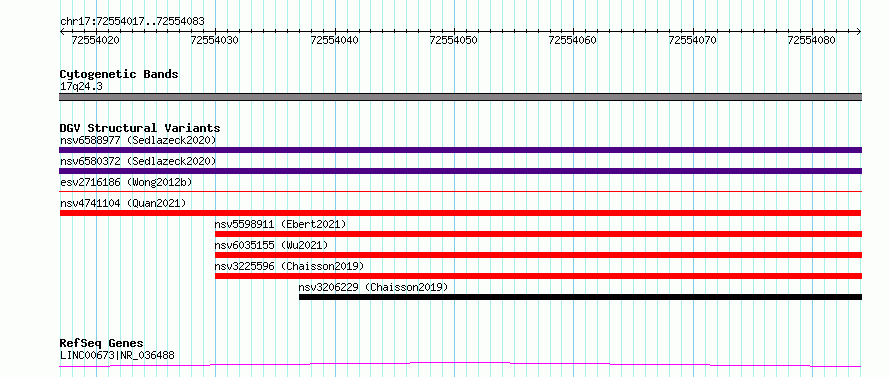
Task: Click the thin red esv2716186 line
Action: 460,192
